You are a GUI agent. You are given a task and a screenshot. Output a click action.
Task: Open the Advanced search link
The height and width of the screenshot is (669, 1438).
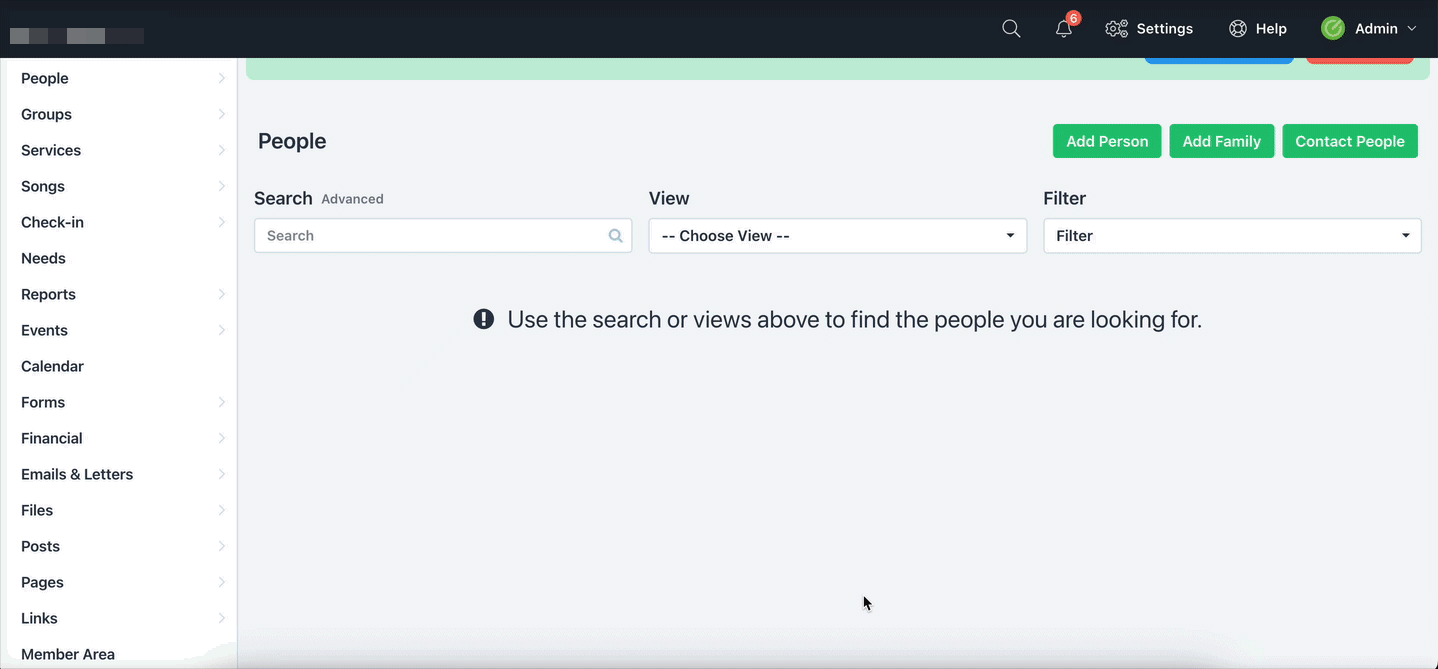click(x=352, y=199)
